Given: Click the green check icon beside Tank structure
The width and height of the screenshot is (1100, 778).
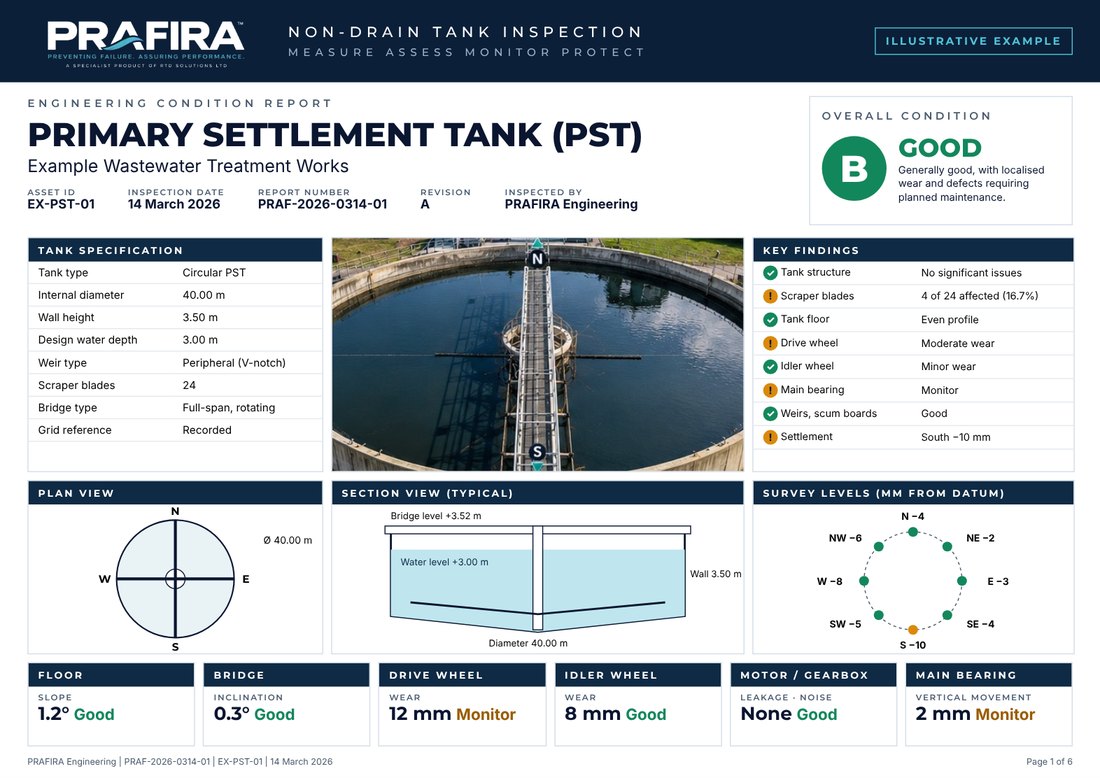Looking at the screenshot, I should tap(770, 273).
